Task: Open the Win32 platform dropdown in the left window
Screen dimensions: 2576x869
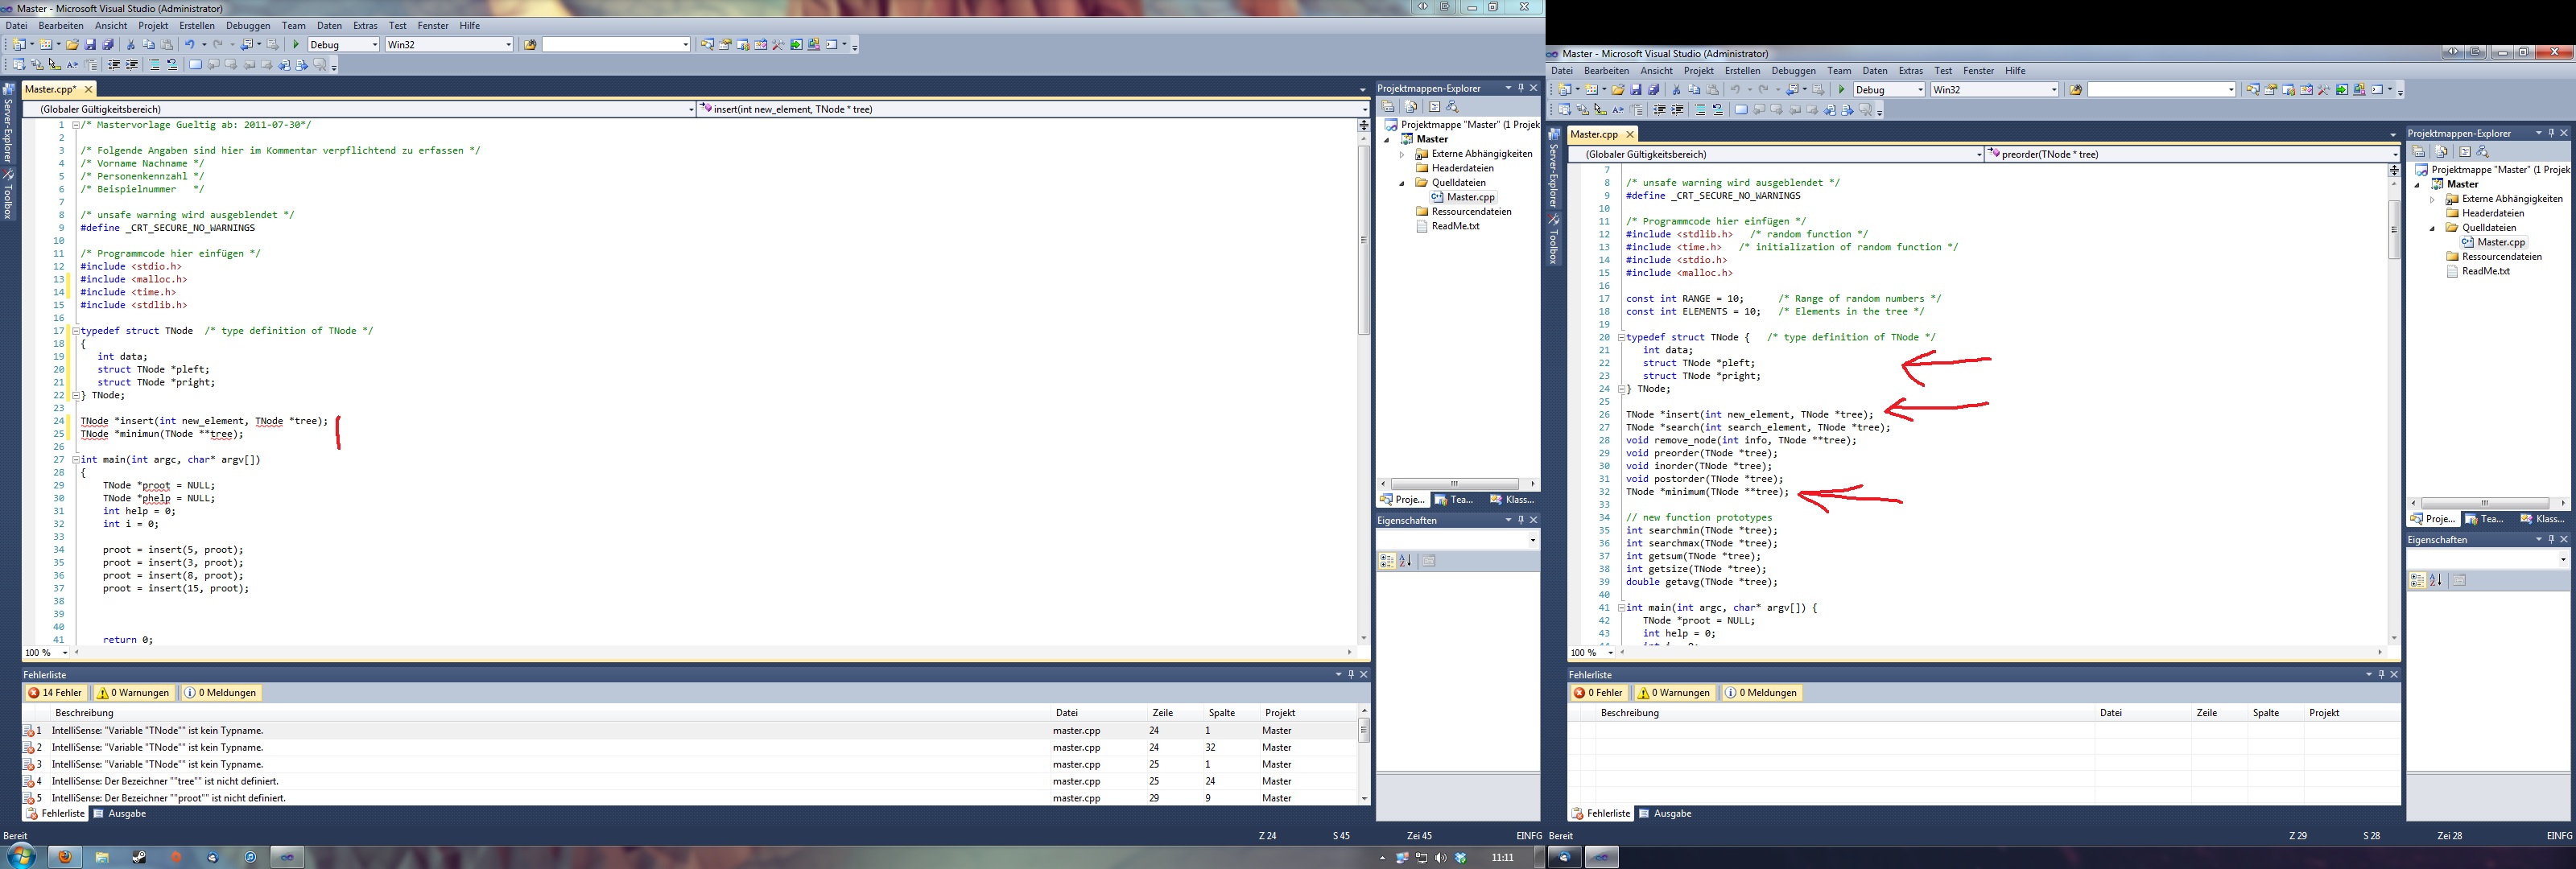Action: click(449, 44)
